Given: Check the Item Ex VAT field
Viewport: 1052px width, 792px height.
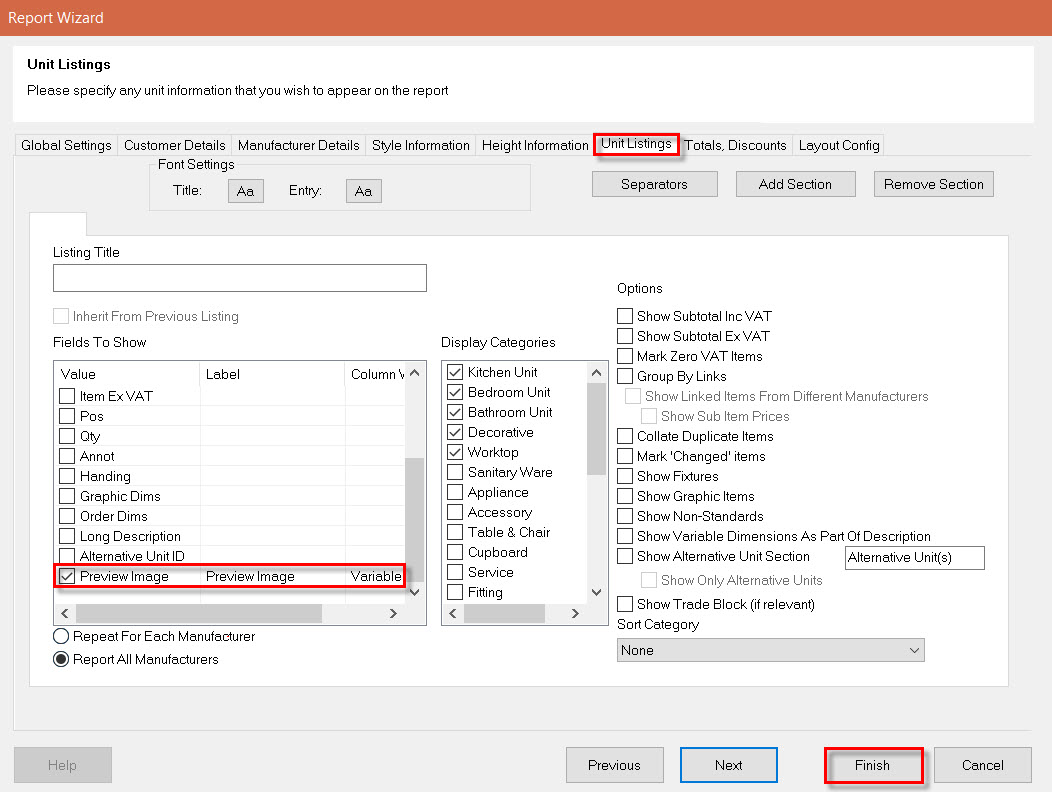Looking at the screenshot, I should point(68,396).
